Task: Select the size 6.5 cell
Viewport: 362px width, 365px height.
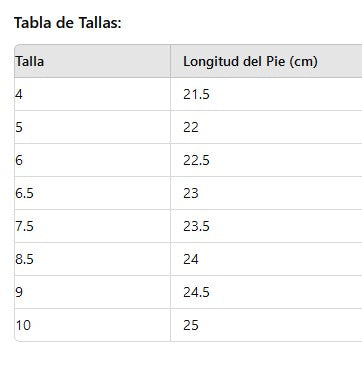Action: click(92, 193)
